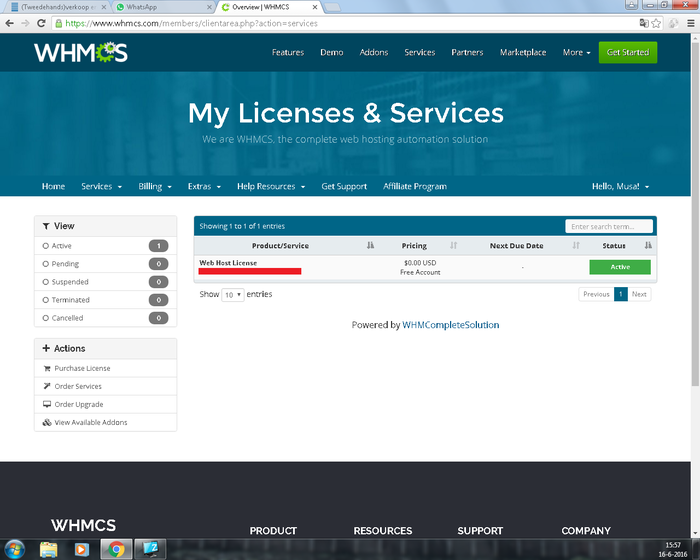Open the translate icon in address bar

pos(644,23)
